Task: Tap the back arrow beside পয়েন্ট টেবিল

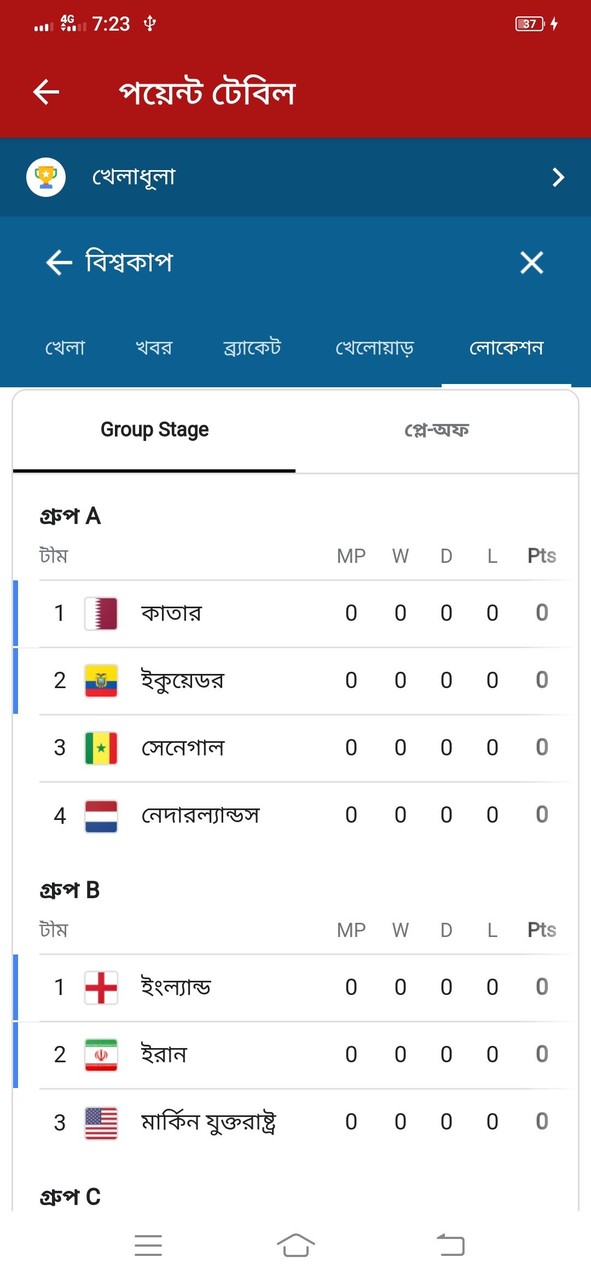Action: [x=45, y=91]
